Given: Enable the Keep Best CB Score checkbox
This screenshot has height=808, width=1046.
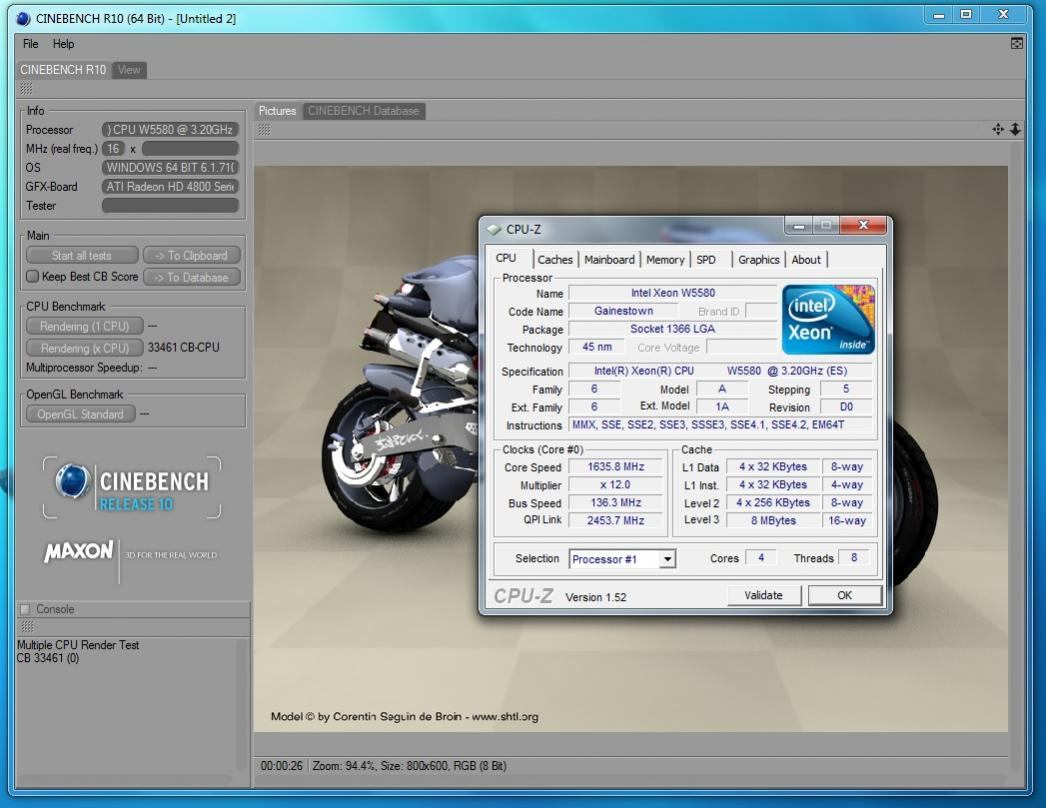Looking at the screenshot, I should tap(32, 277).
